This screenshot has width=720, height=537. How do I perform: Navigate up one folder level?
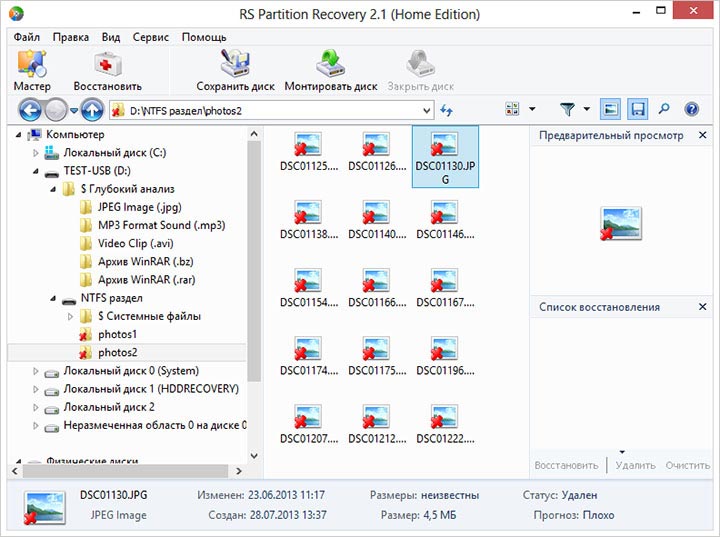pos(92,109)
